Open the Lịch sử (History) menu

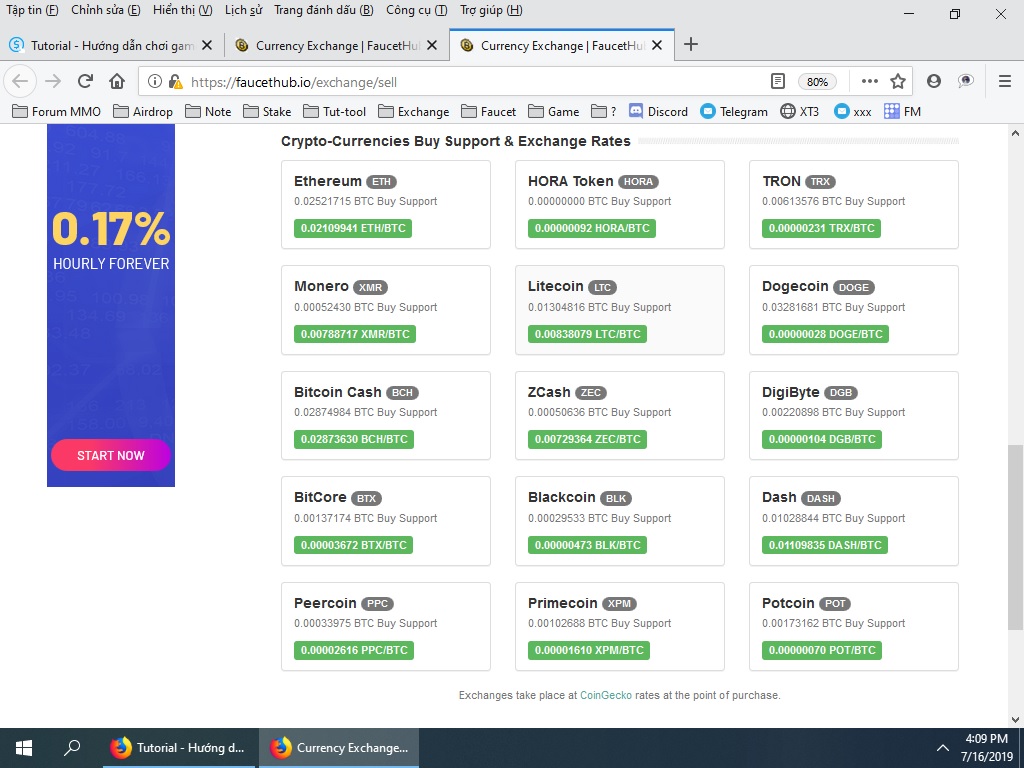coord(244,10)
